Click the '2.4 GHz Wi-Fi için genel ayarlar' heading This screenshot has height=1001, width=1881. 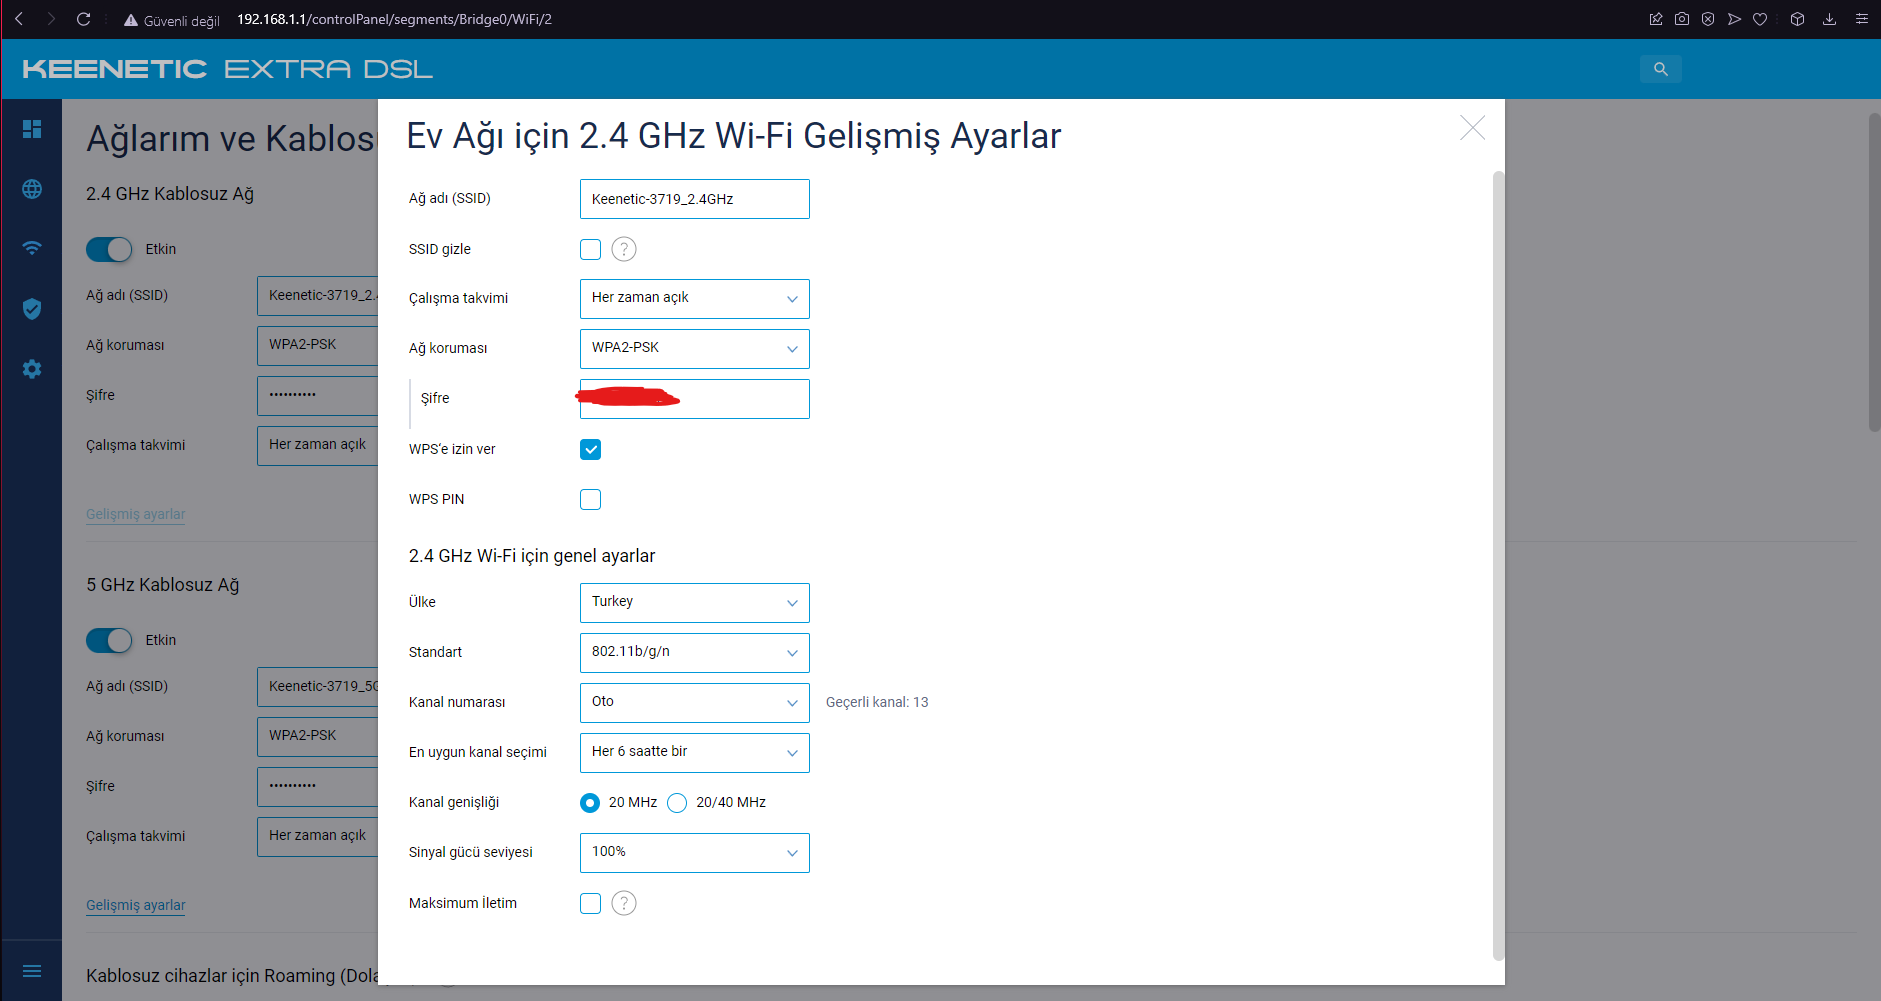(532, 556)
